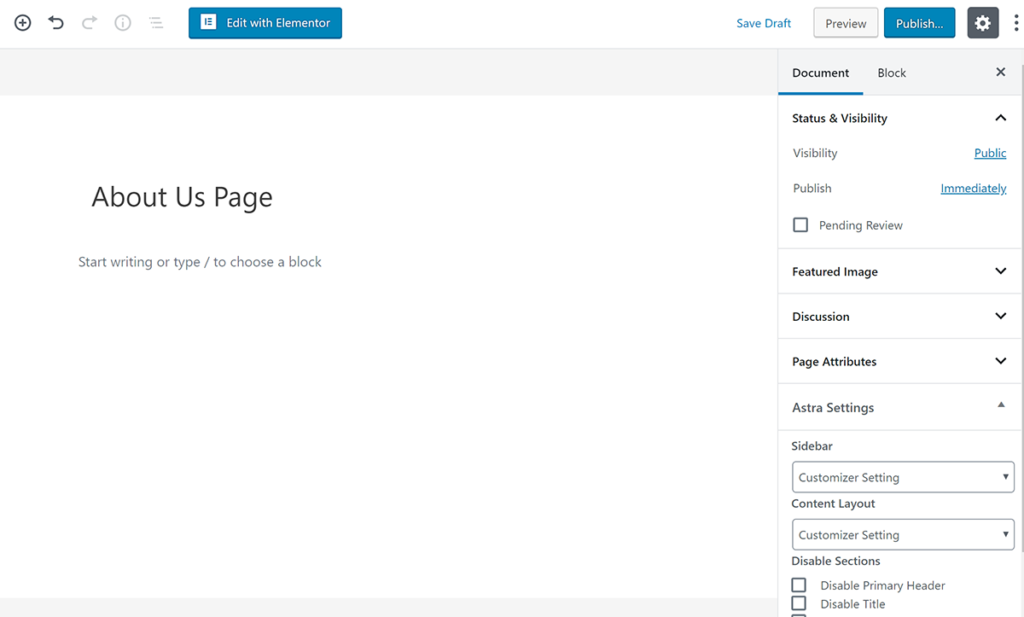Image resolution: width=1024 pixels, height=617 pixels.
Task: Enable Disable Primary Header checkbox
Action: (x=799, y=585)
